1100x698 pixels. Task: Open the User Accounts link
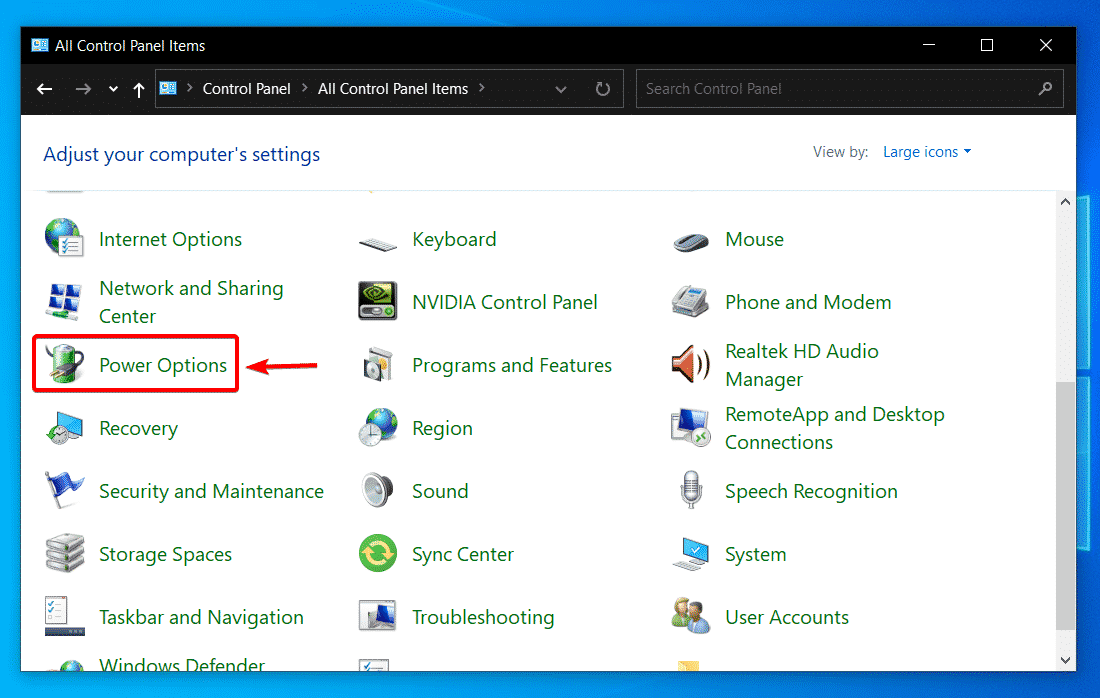pos(786,617)
